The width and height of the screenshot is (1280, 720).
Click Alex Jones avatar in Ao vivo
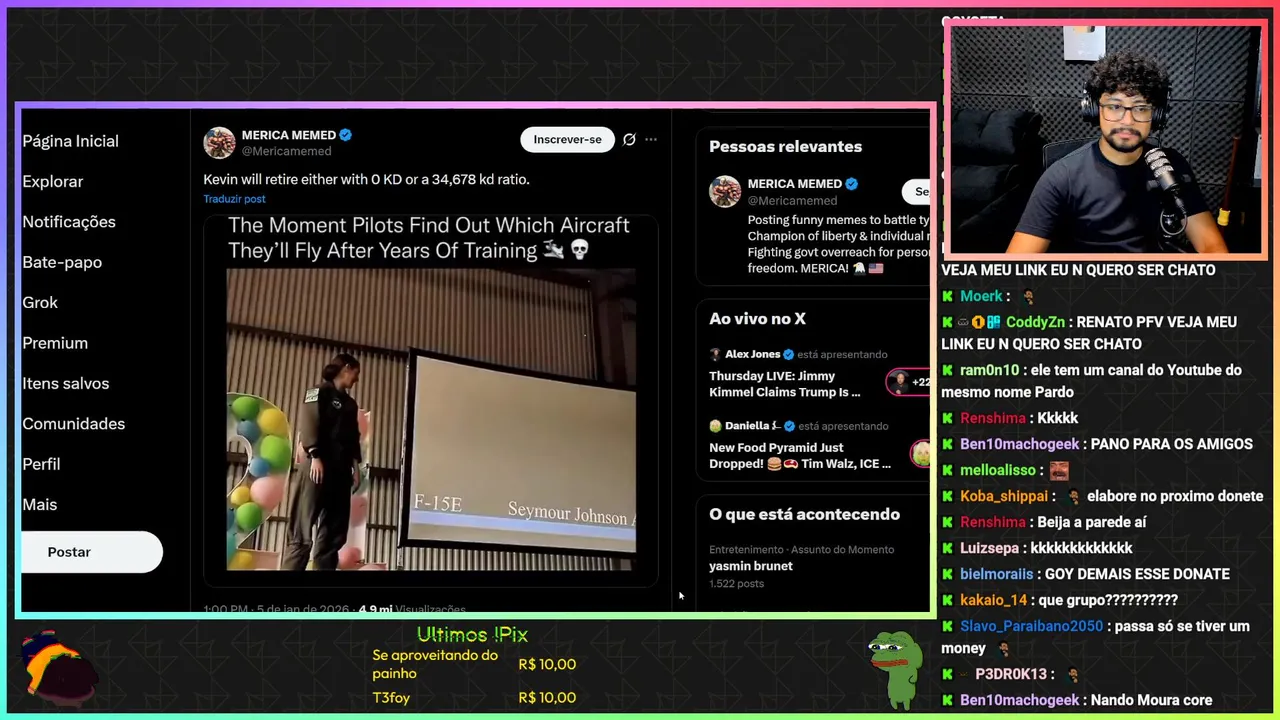pyautogui.click(x=715, y=354)
